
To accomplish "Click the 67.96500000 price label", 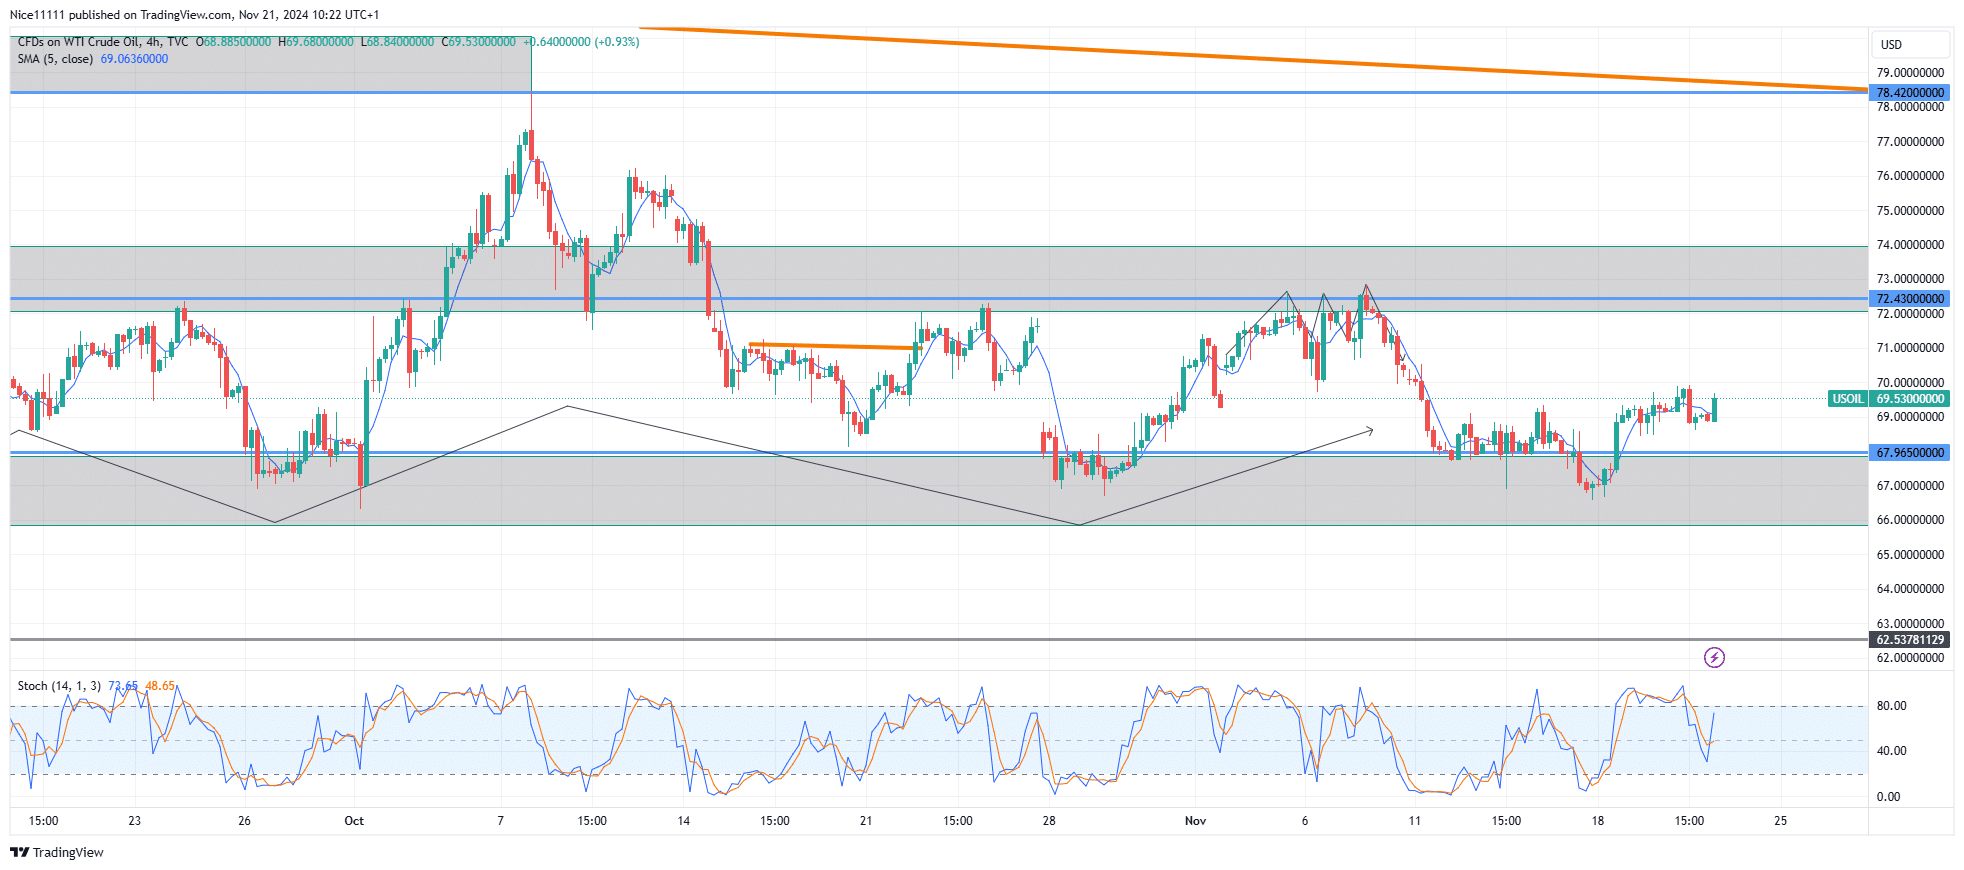I will 1910,452.
